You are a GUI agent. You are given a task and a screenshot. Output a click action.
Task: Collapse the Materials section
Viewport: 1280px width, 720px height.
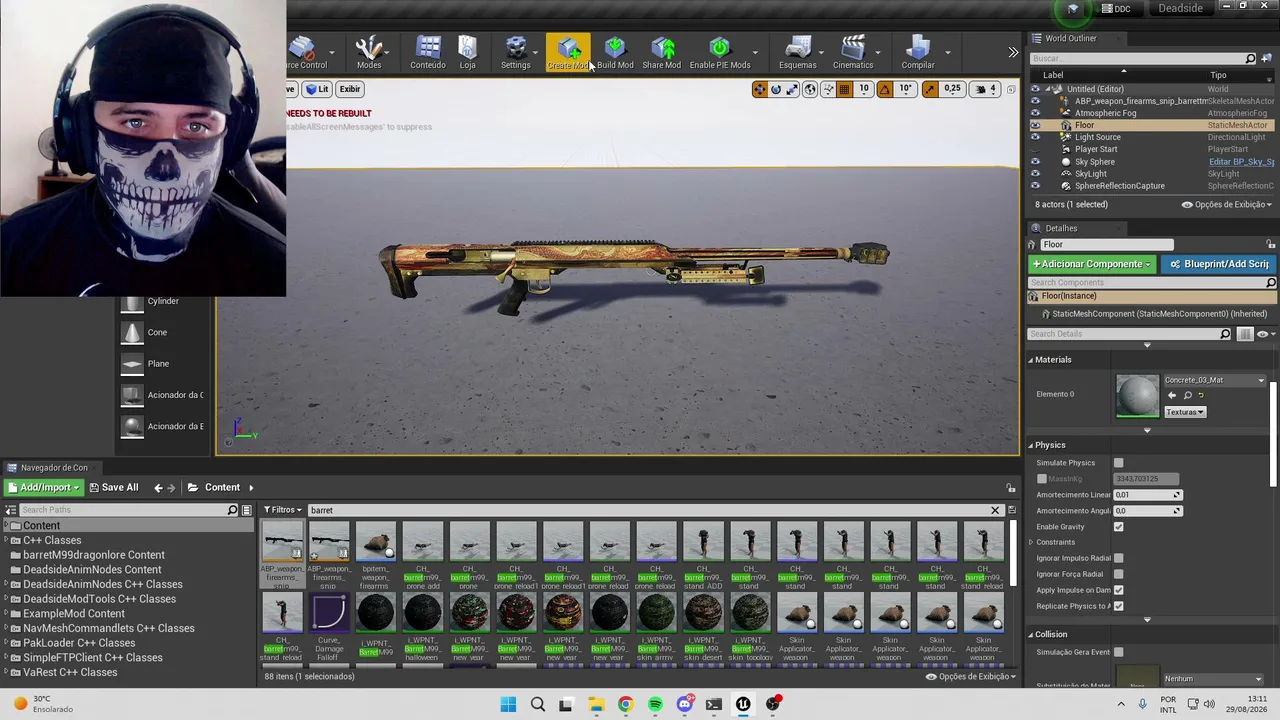click(x=1031, y=360)
